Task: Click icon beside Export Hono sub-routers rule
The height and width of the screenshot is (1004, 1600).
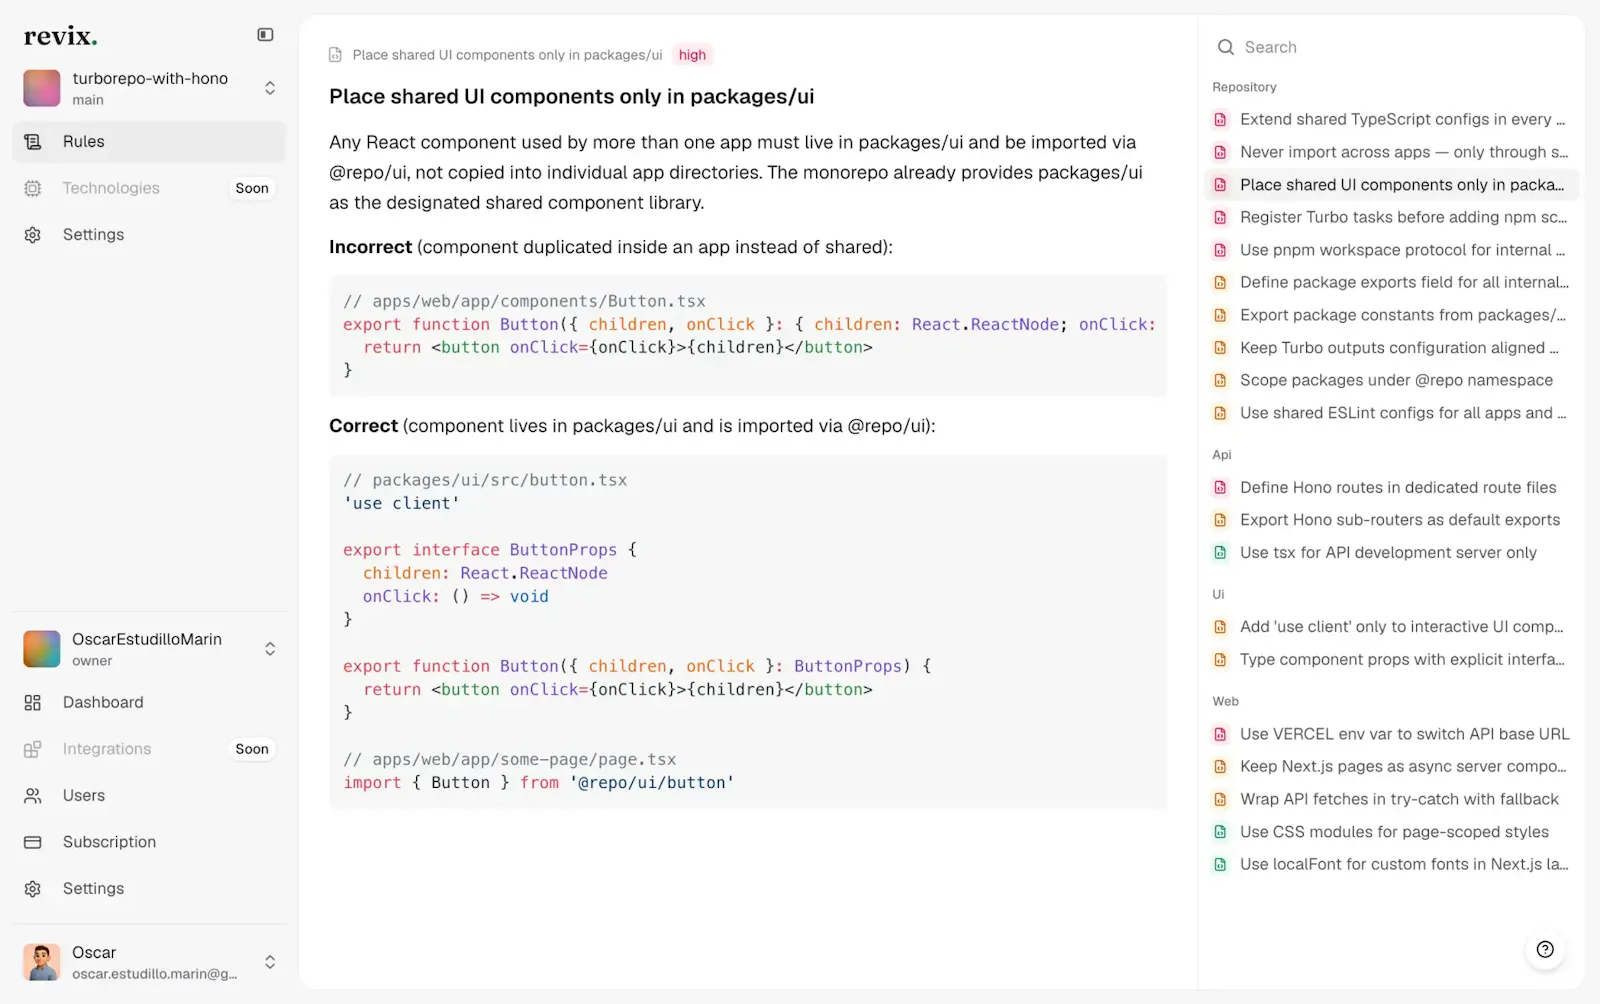Action: pos(1220,520)
